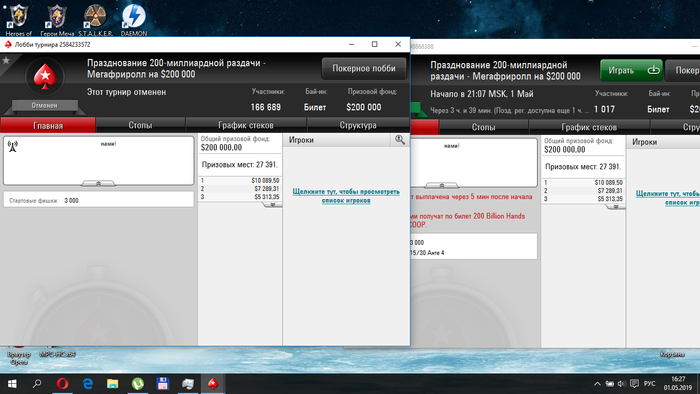Click the 166 689 participants value
Screen dimensions: 700x394
point(266,107)
